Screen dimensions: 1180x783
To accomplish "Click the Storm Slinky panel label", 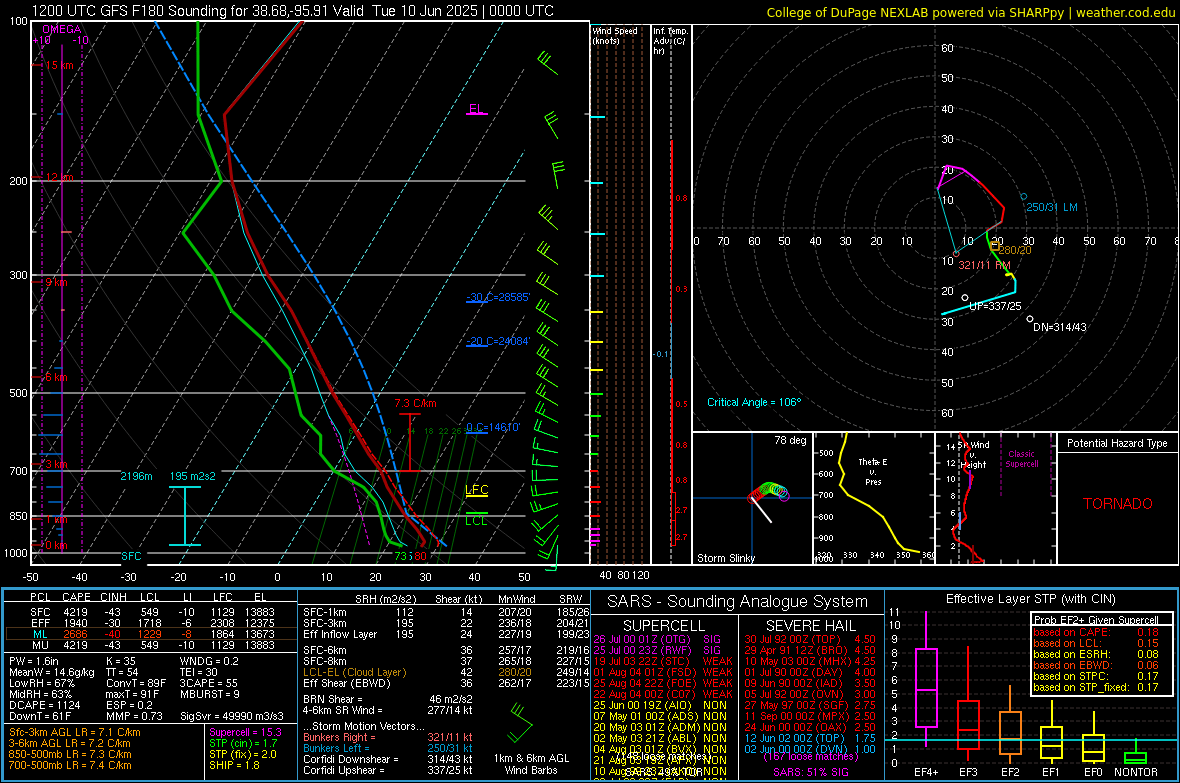I will pyautogui.click(x=726, y=558).
